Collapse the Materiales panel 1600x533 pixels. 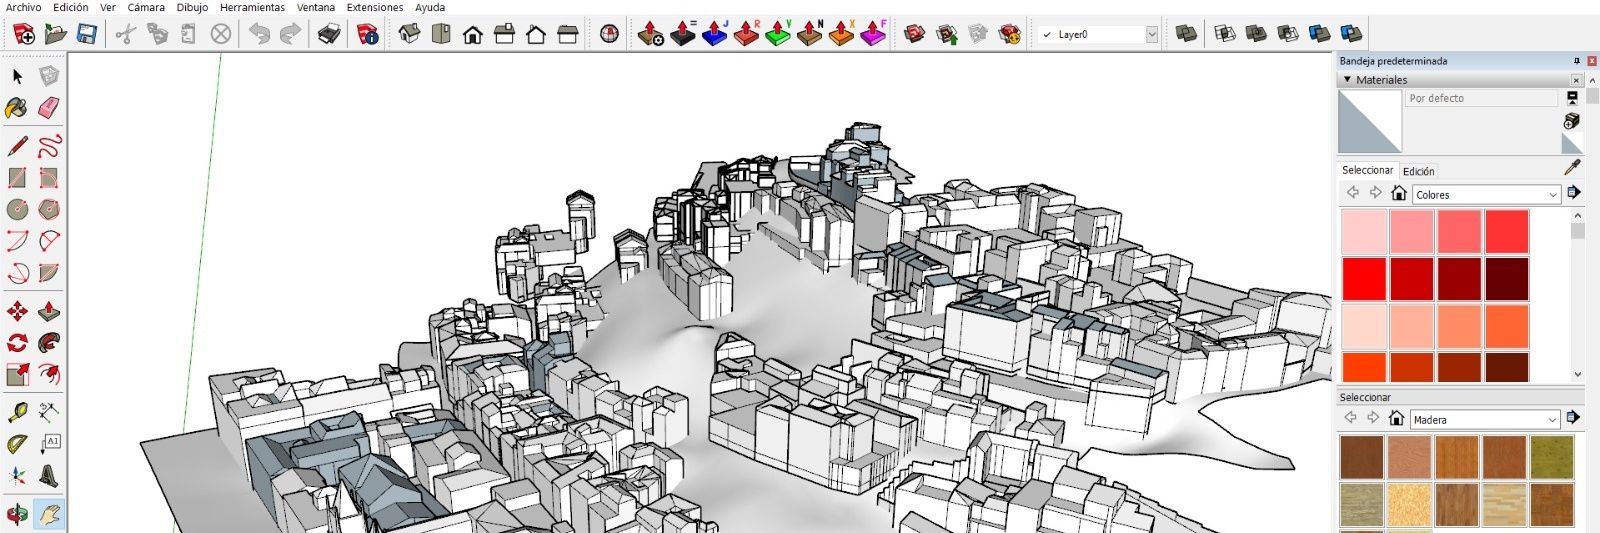(1347, 79)
